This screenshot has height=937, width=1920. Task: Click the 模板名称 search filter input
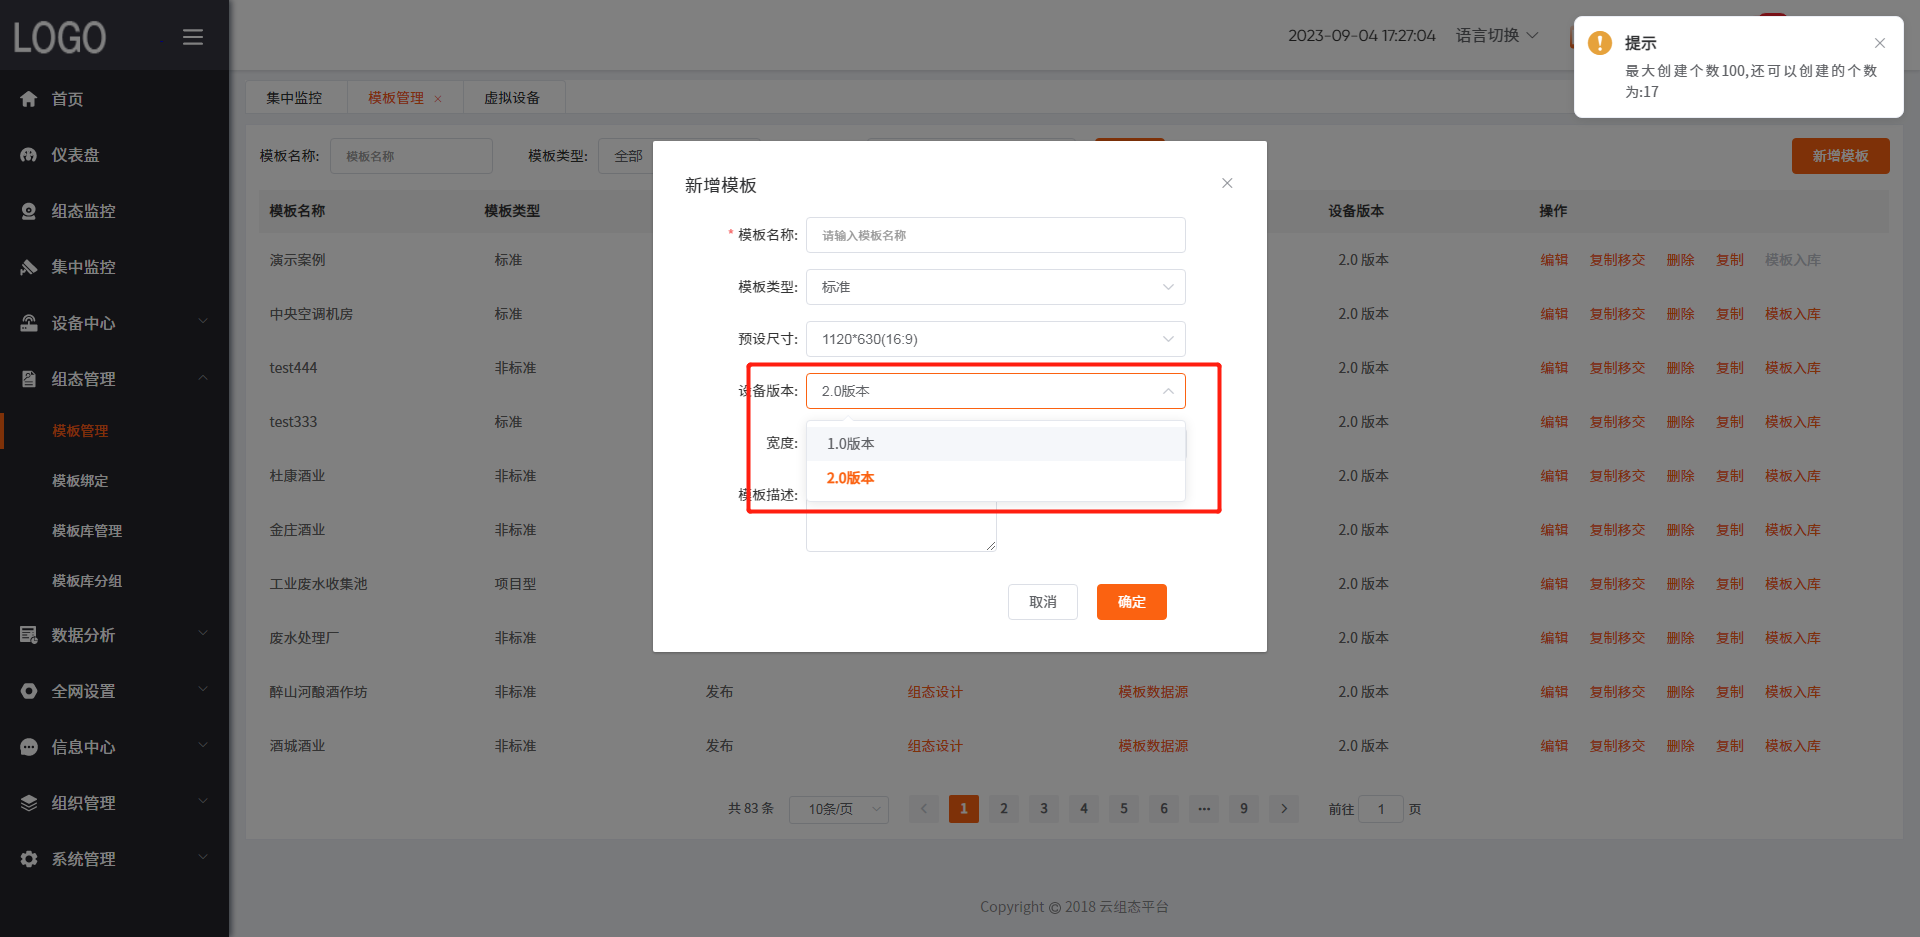tap(411, 156)
